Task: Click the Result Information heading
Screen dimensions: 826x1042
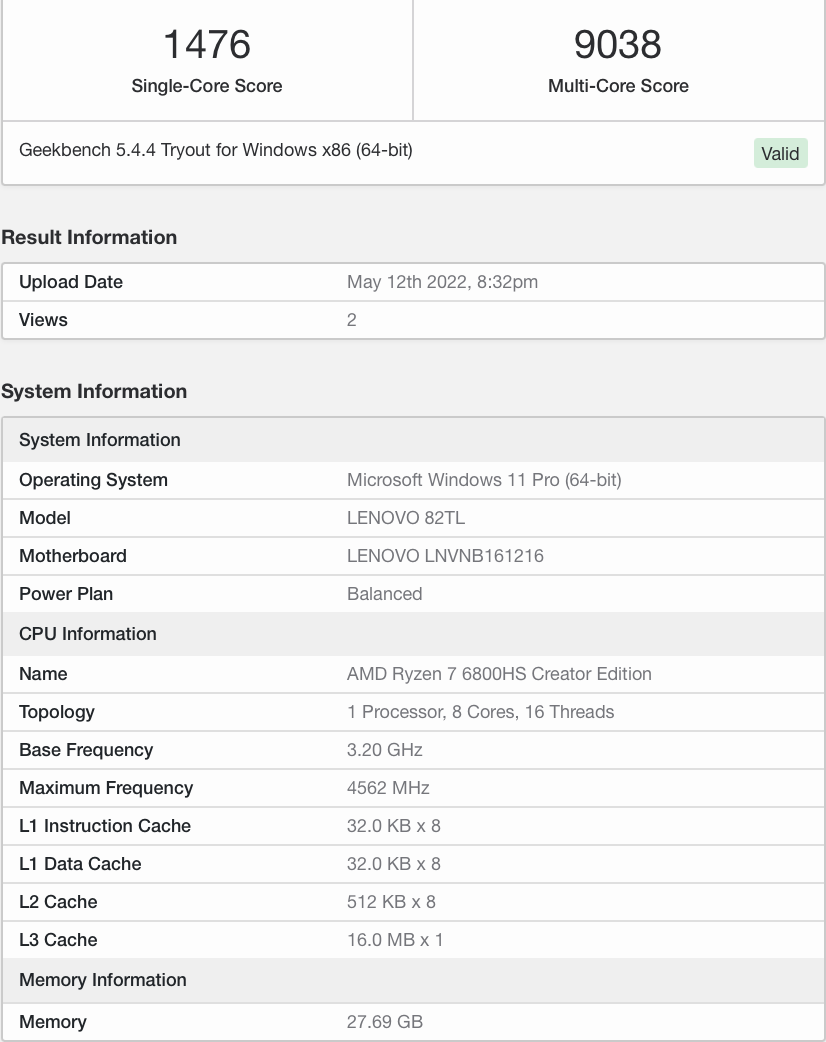Action: coord(89,237)
